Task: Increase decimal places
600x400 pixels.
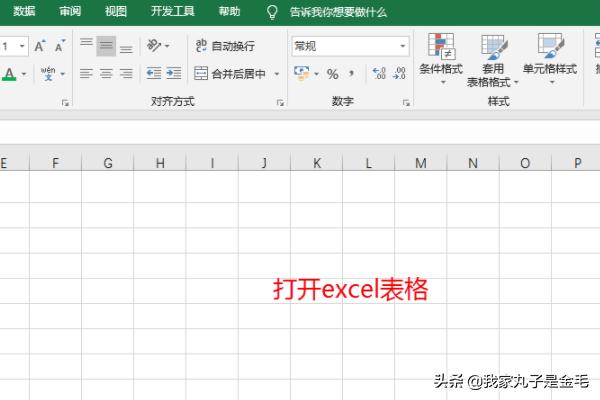Action: pos(379,73)
